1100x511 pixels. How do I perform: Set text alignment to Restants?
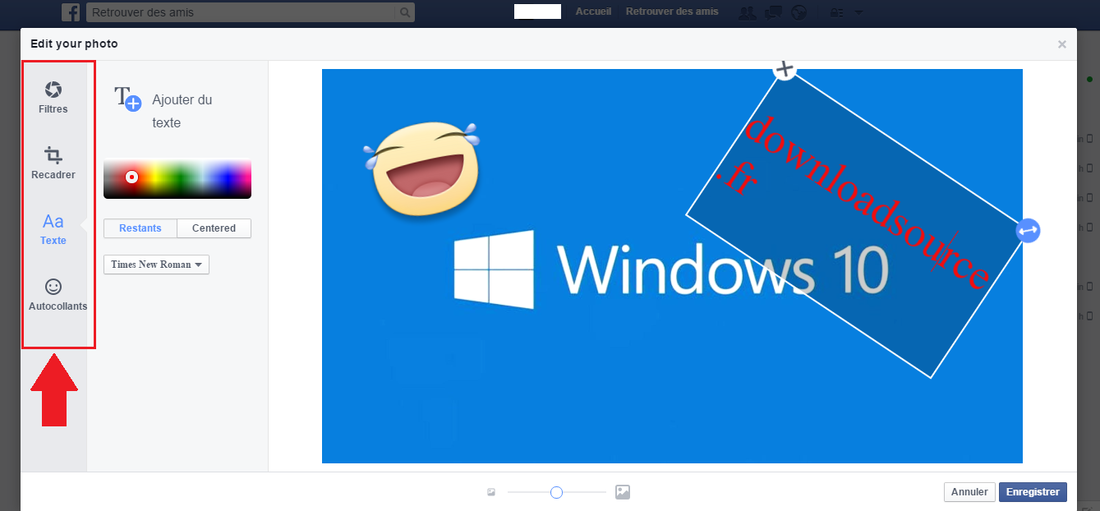coord(140,228)
